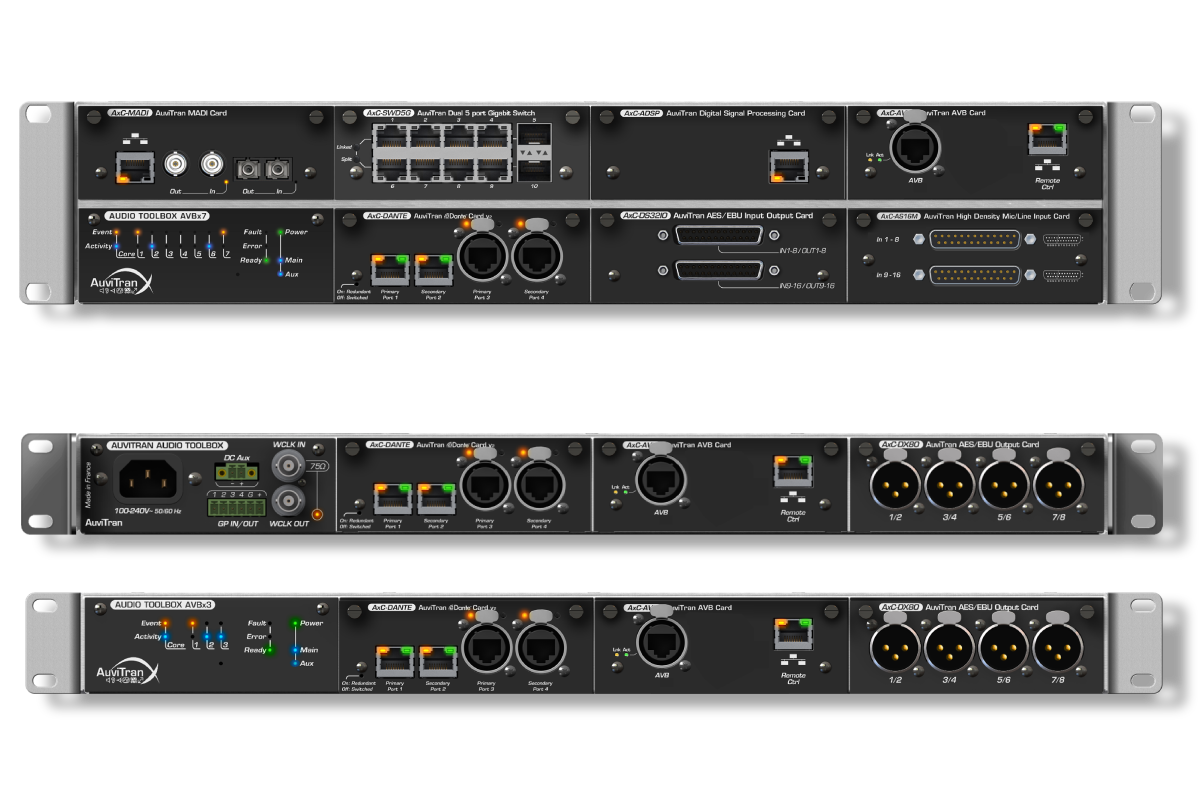Image resolution: width=1200 pixels, height=800 pixels.
Task: Click the Power LED on the AVBx7 panel
Action: point(280,232)
